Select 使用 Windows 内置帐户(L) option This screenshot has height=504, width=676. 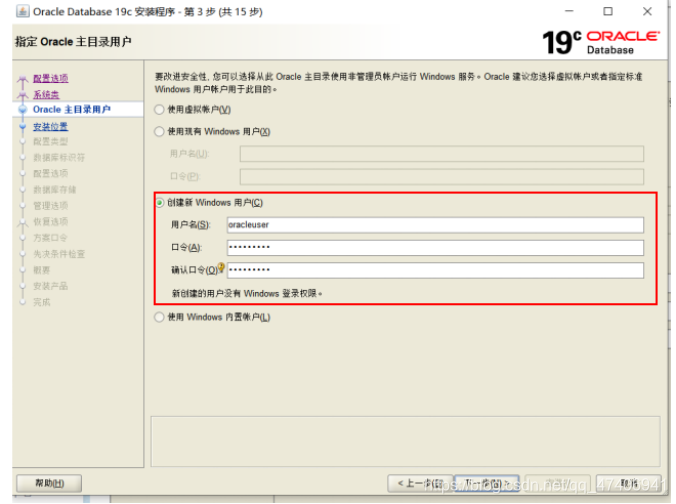coord(160,317)
